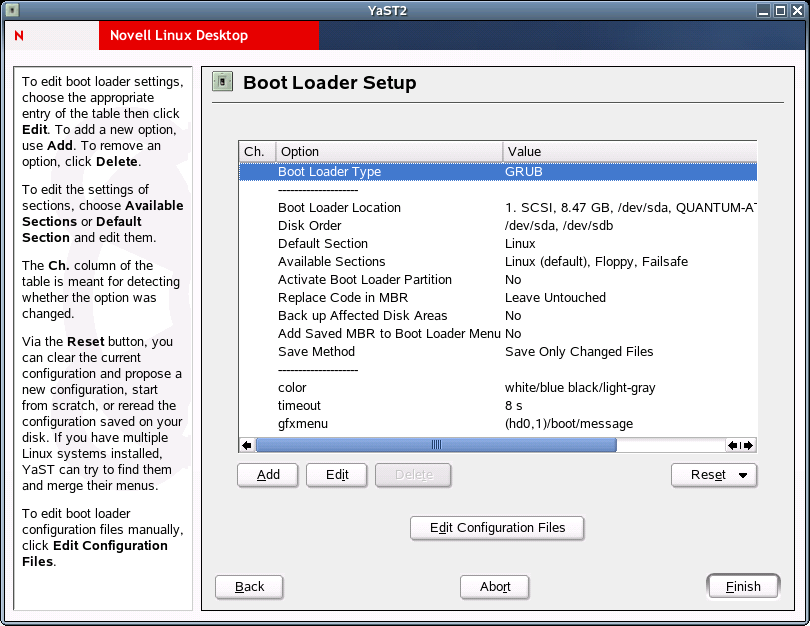Click the Save Only Changed Files value
810x626 pixels.
tap(579, 352)
